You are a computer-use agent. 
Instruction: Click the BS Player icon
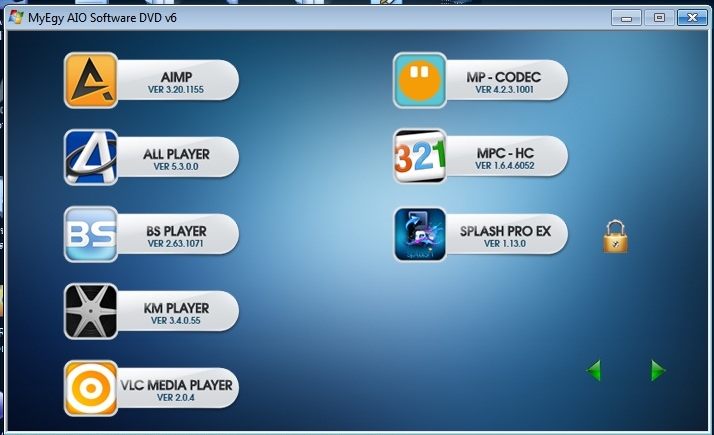pyautogui.click(x=91, y=234)
